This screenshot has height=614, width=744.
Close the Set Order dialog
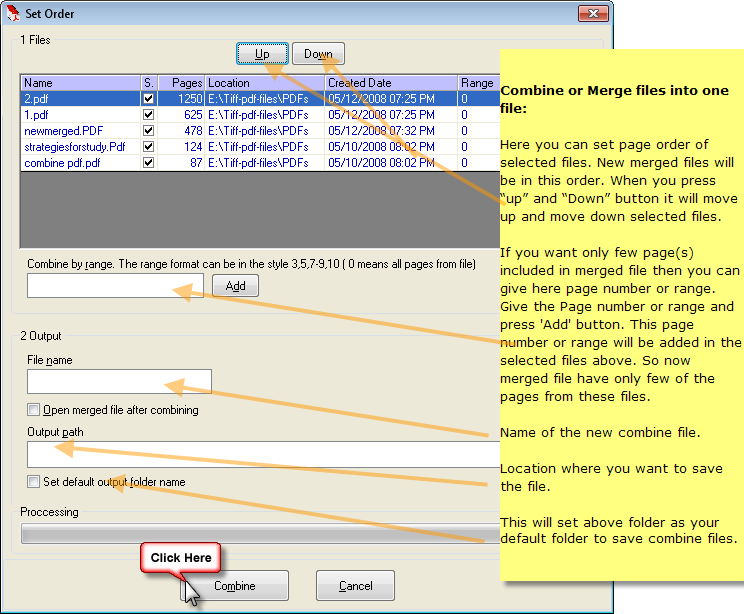tap(593, 13)
